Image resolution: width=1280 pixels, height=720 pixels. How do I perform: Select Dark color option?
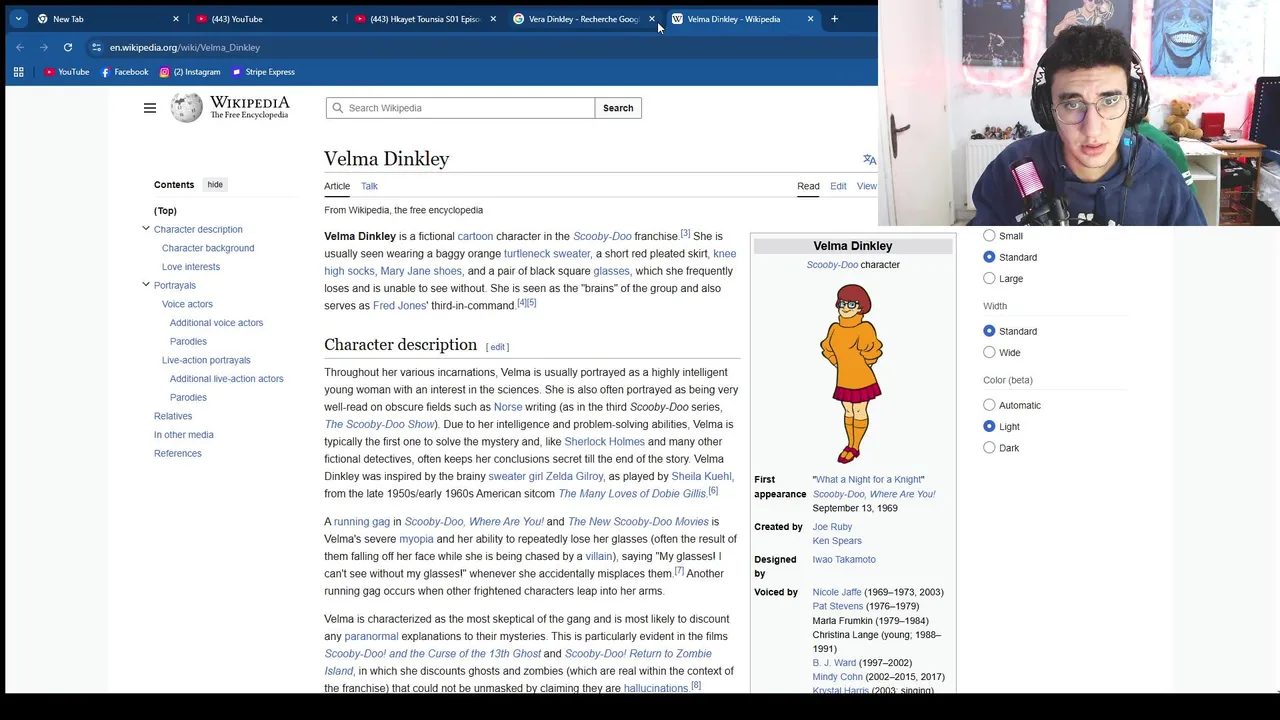pos(989,448)
